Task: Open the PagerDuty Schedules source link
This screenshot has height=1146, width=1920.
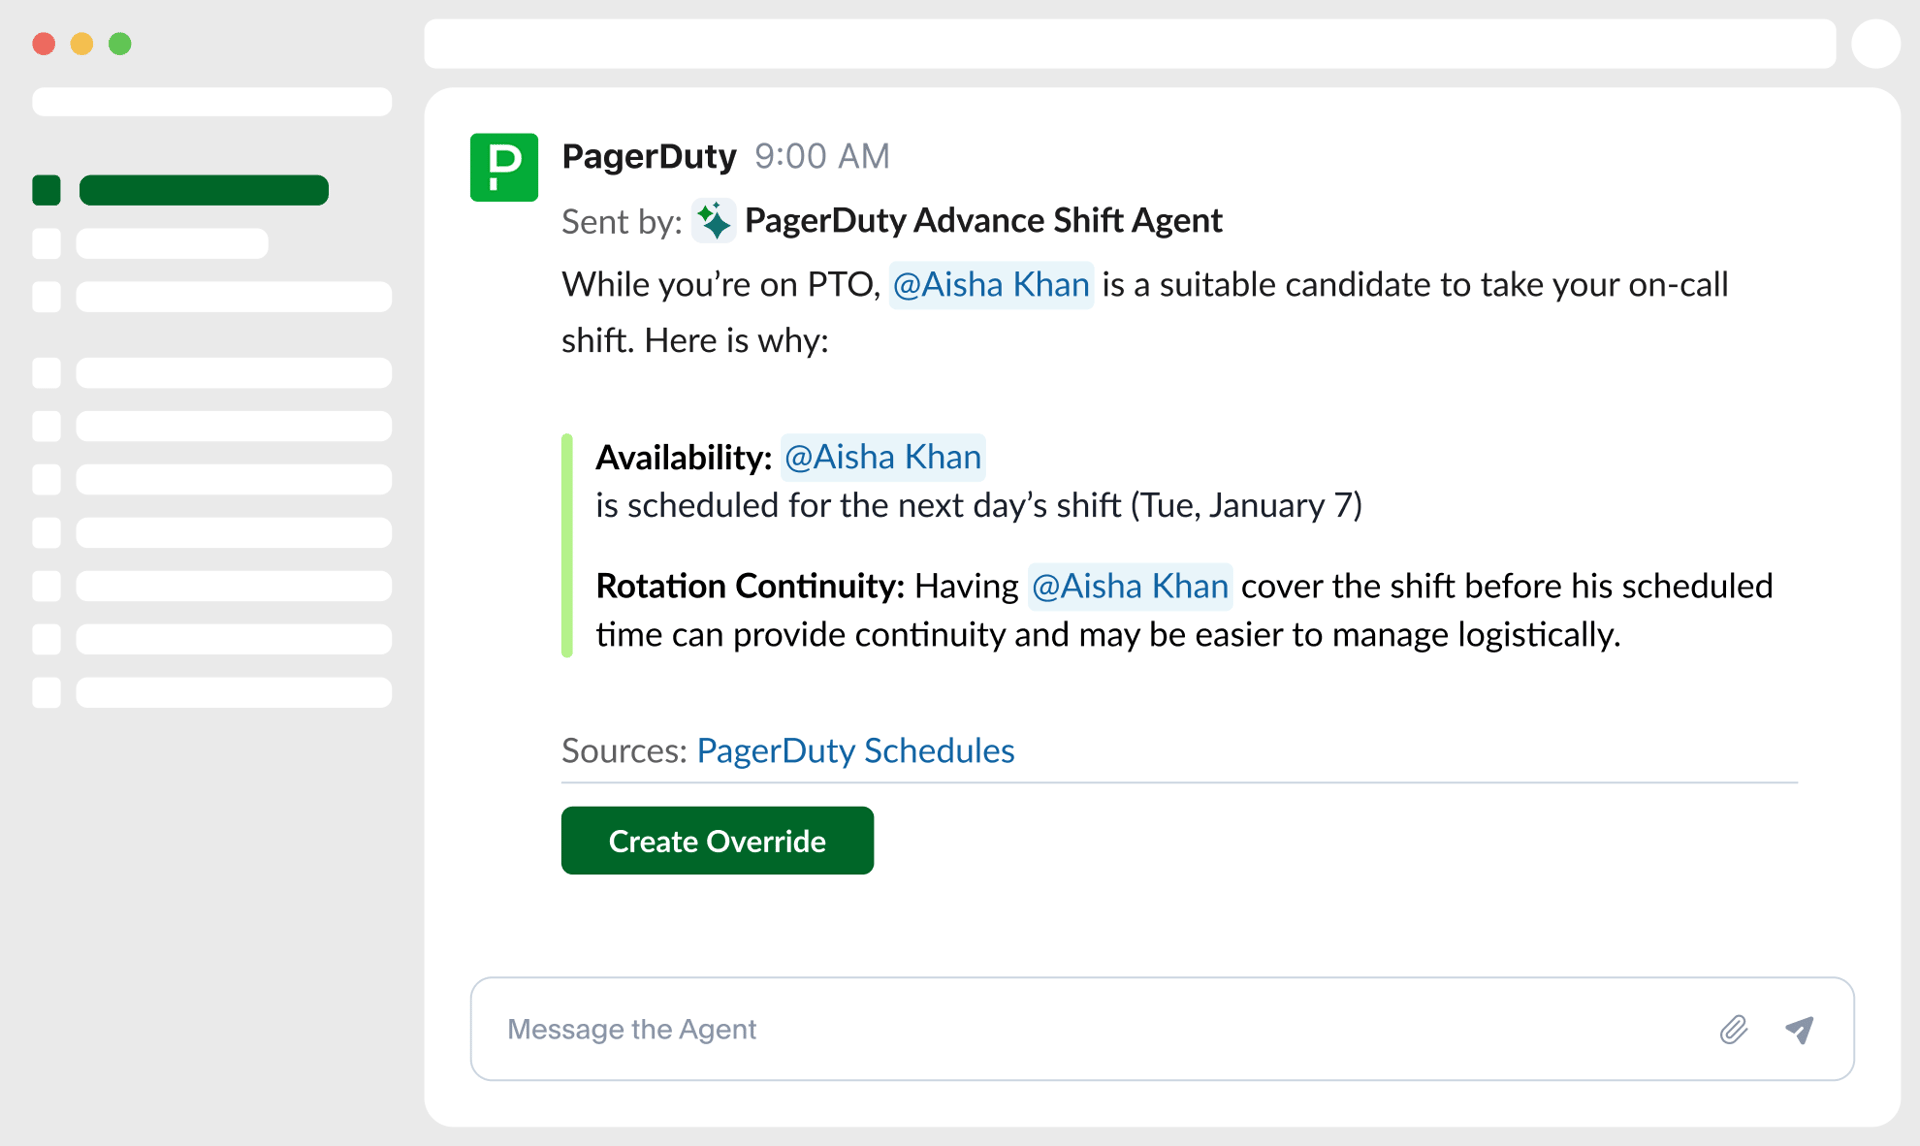Action: pos(855,750)
